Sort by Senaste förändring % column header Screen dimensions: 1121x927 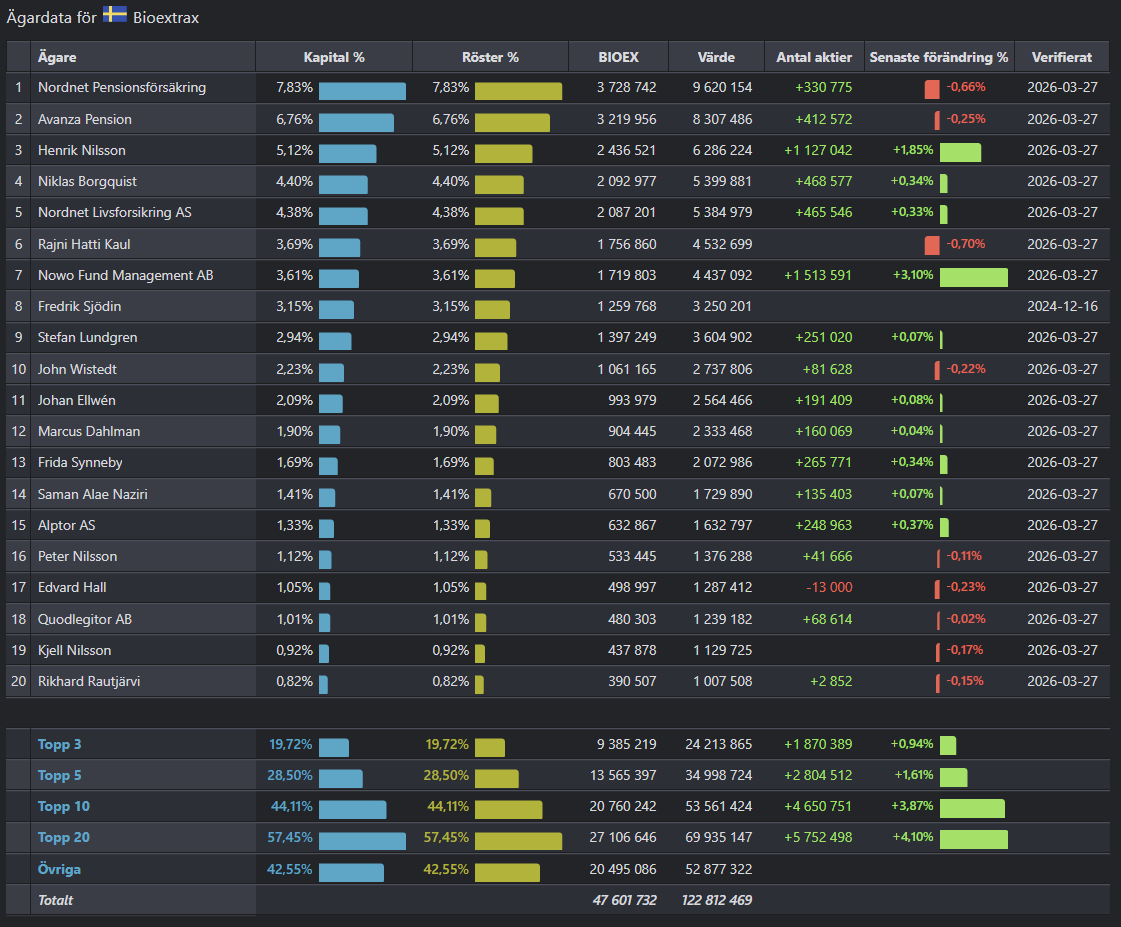pyautogui.click(x=939, y=57)
